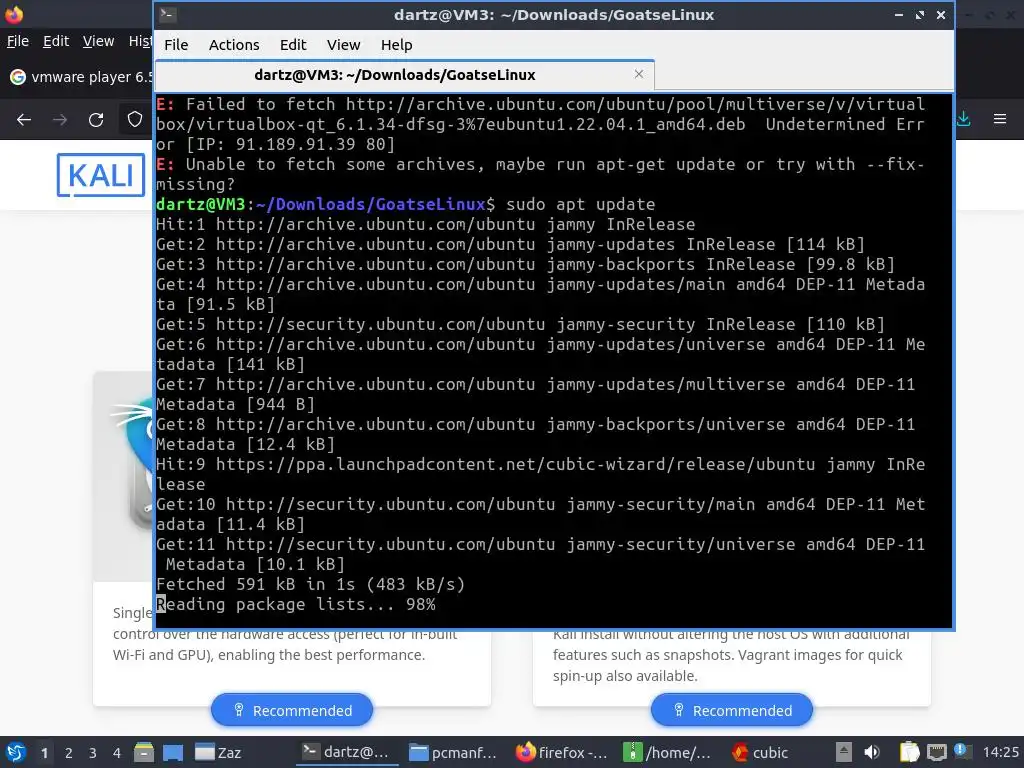The width and height of the screenshot is (1024, 768).
Task: Click the Firefox tracking protection shield icon
Action: [135, 119]
